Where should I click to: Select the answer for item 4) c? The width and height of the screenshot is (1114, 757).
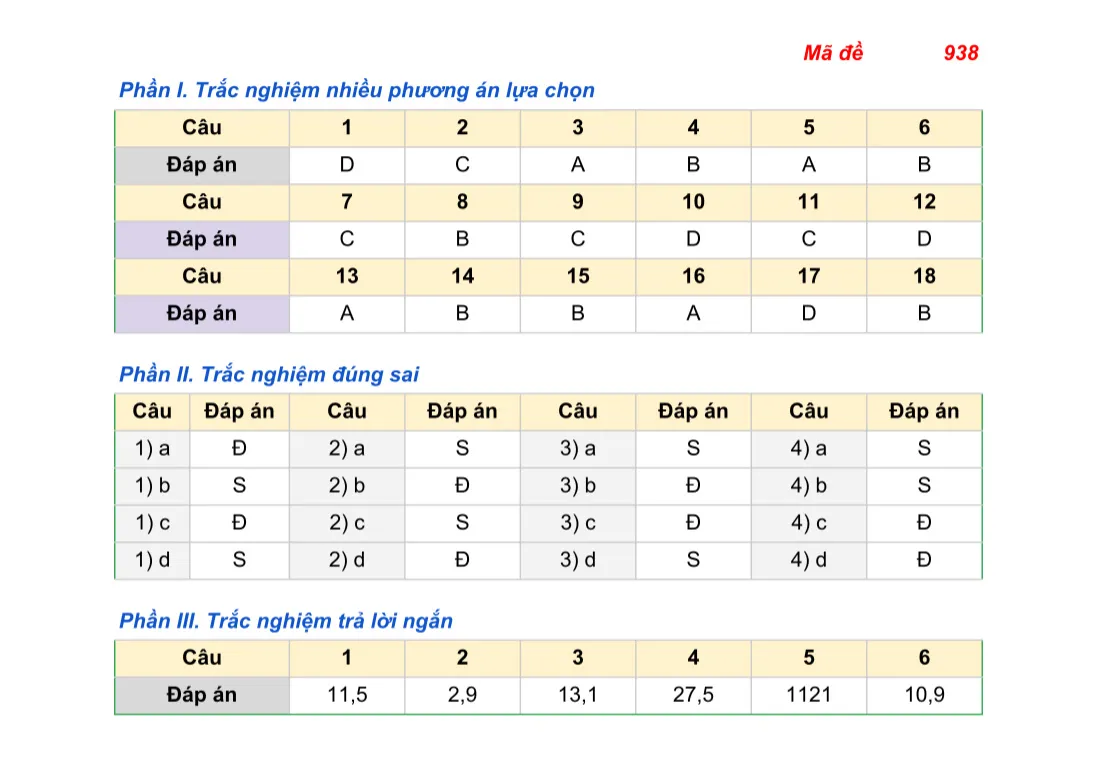coord(924,523)
